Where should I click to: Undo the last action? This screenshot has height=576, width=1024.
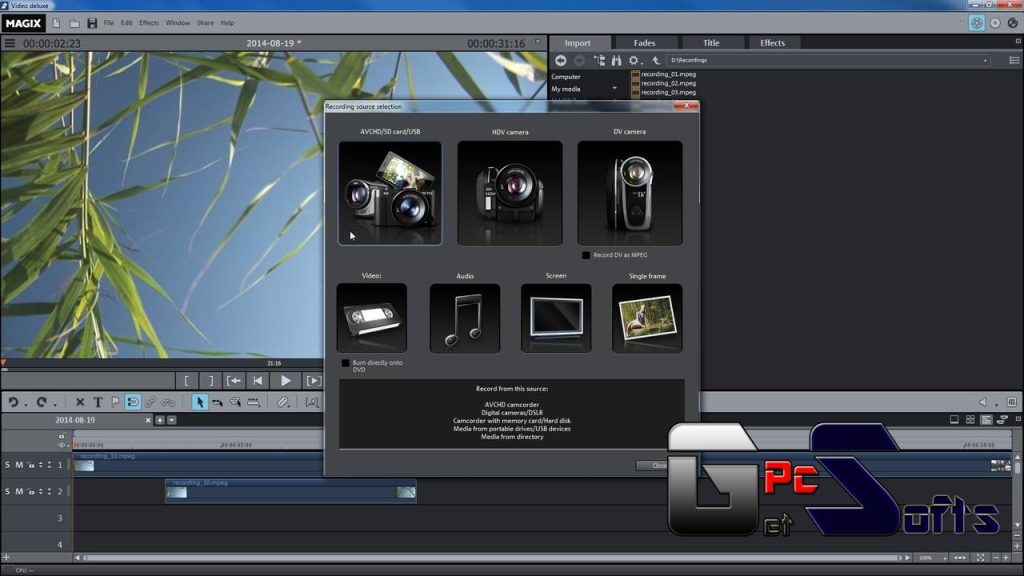(x=13, y=402)
